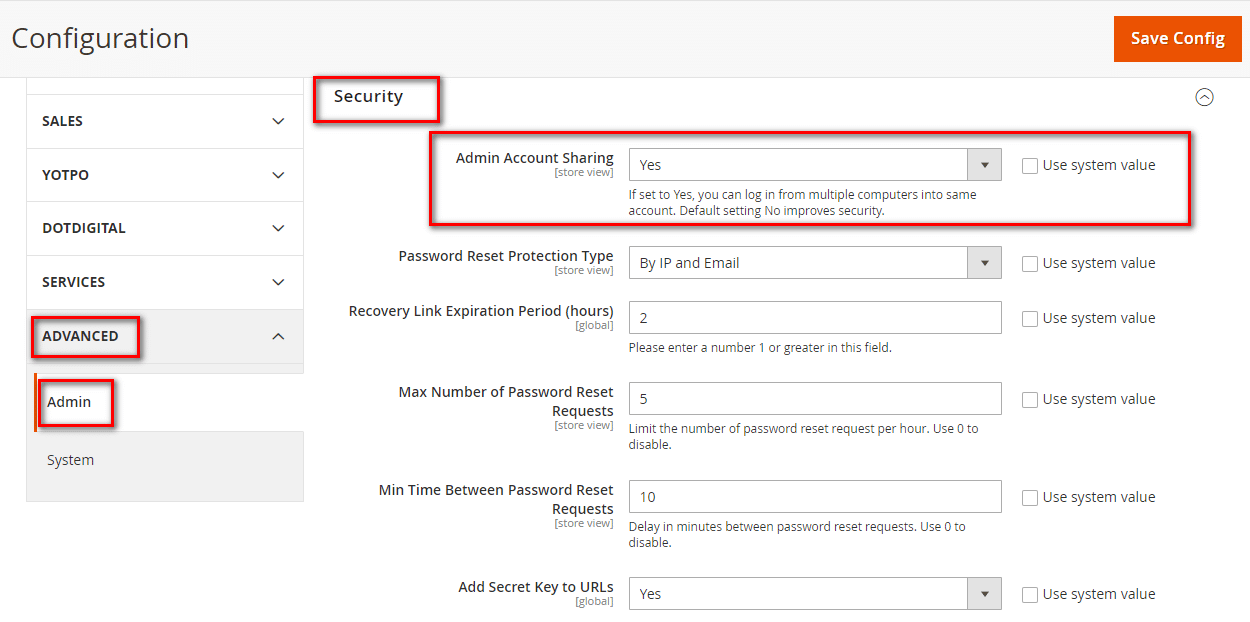Viewport: 1250px width, 622px height.
Task: Open the Admin Account Sharing dropdown
Action: tap(984, 164)
